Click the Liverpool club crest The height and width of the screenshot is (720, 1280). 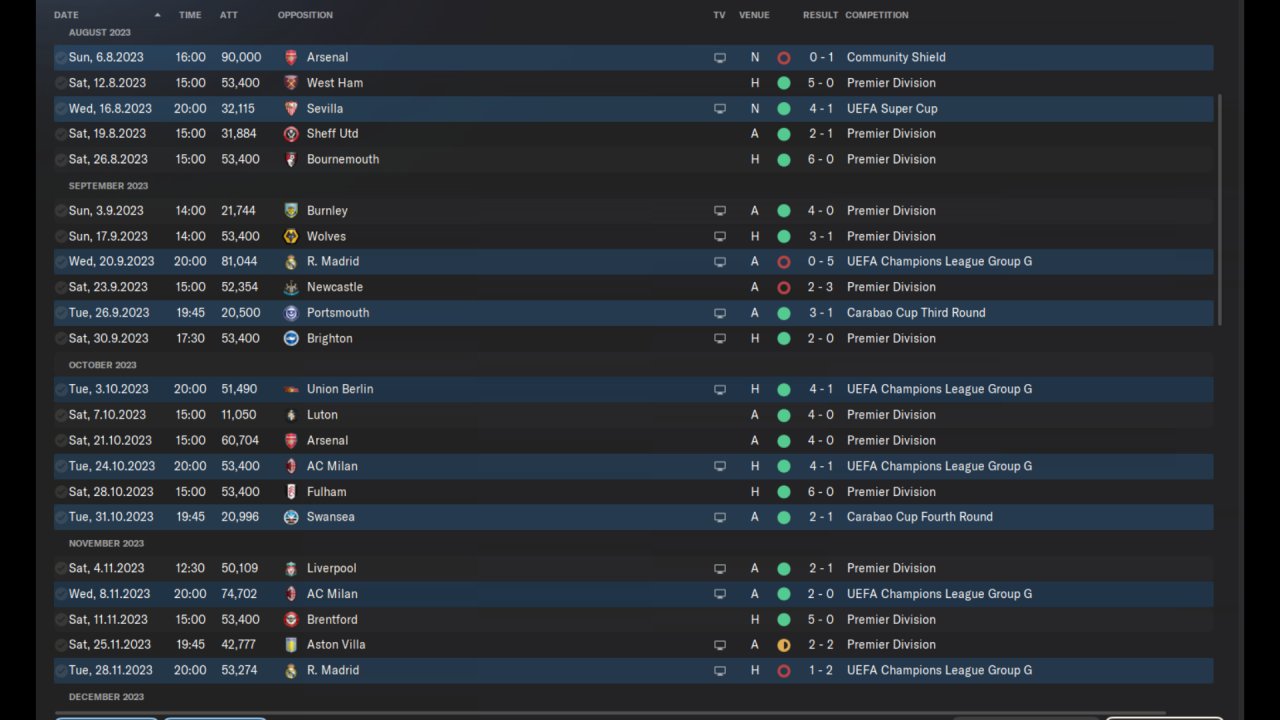[x=291, y=569]
